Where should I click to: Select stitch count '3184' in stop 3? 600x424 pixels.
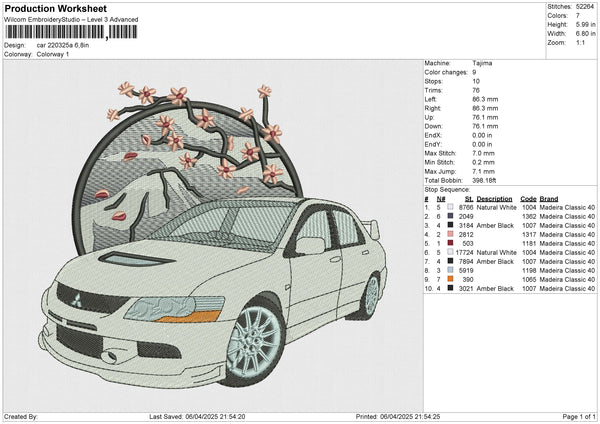click(466, 225)
